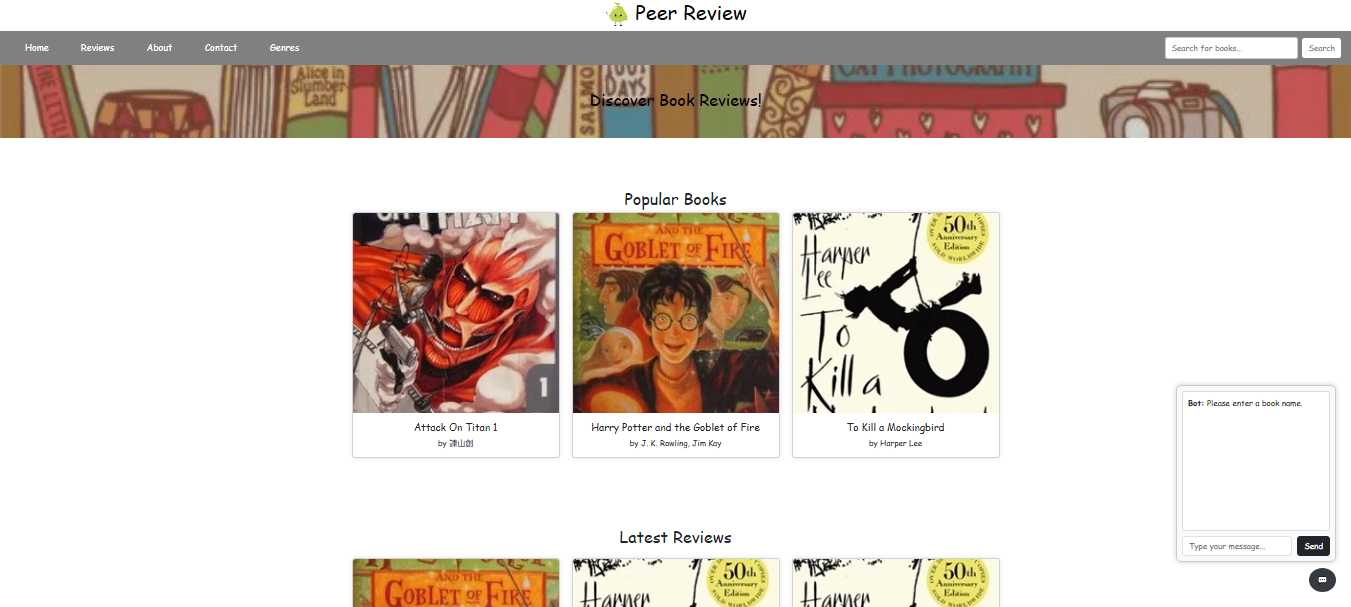Image resolution: width=1351 pixels, height=607 pixels.
Task: Click the Send chat button
Action: tap(1313, 546)
